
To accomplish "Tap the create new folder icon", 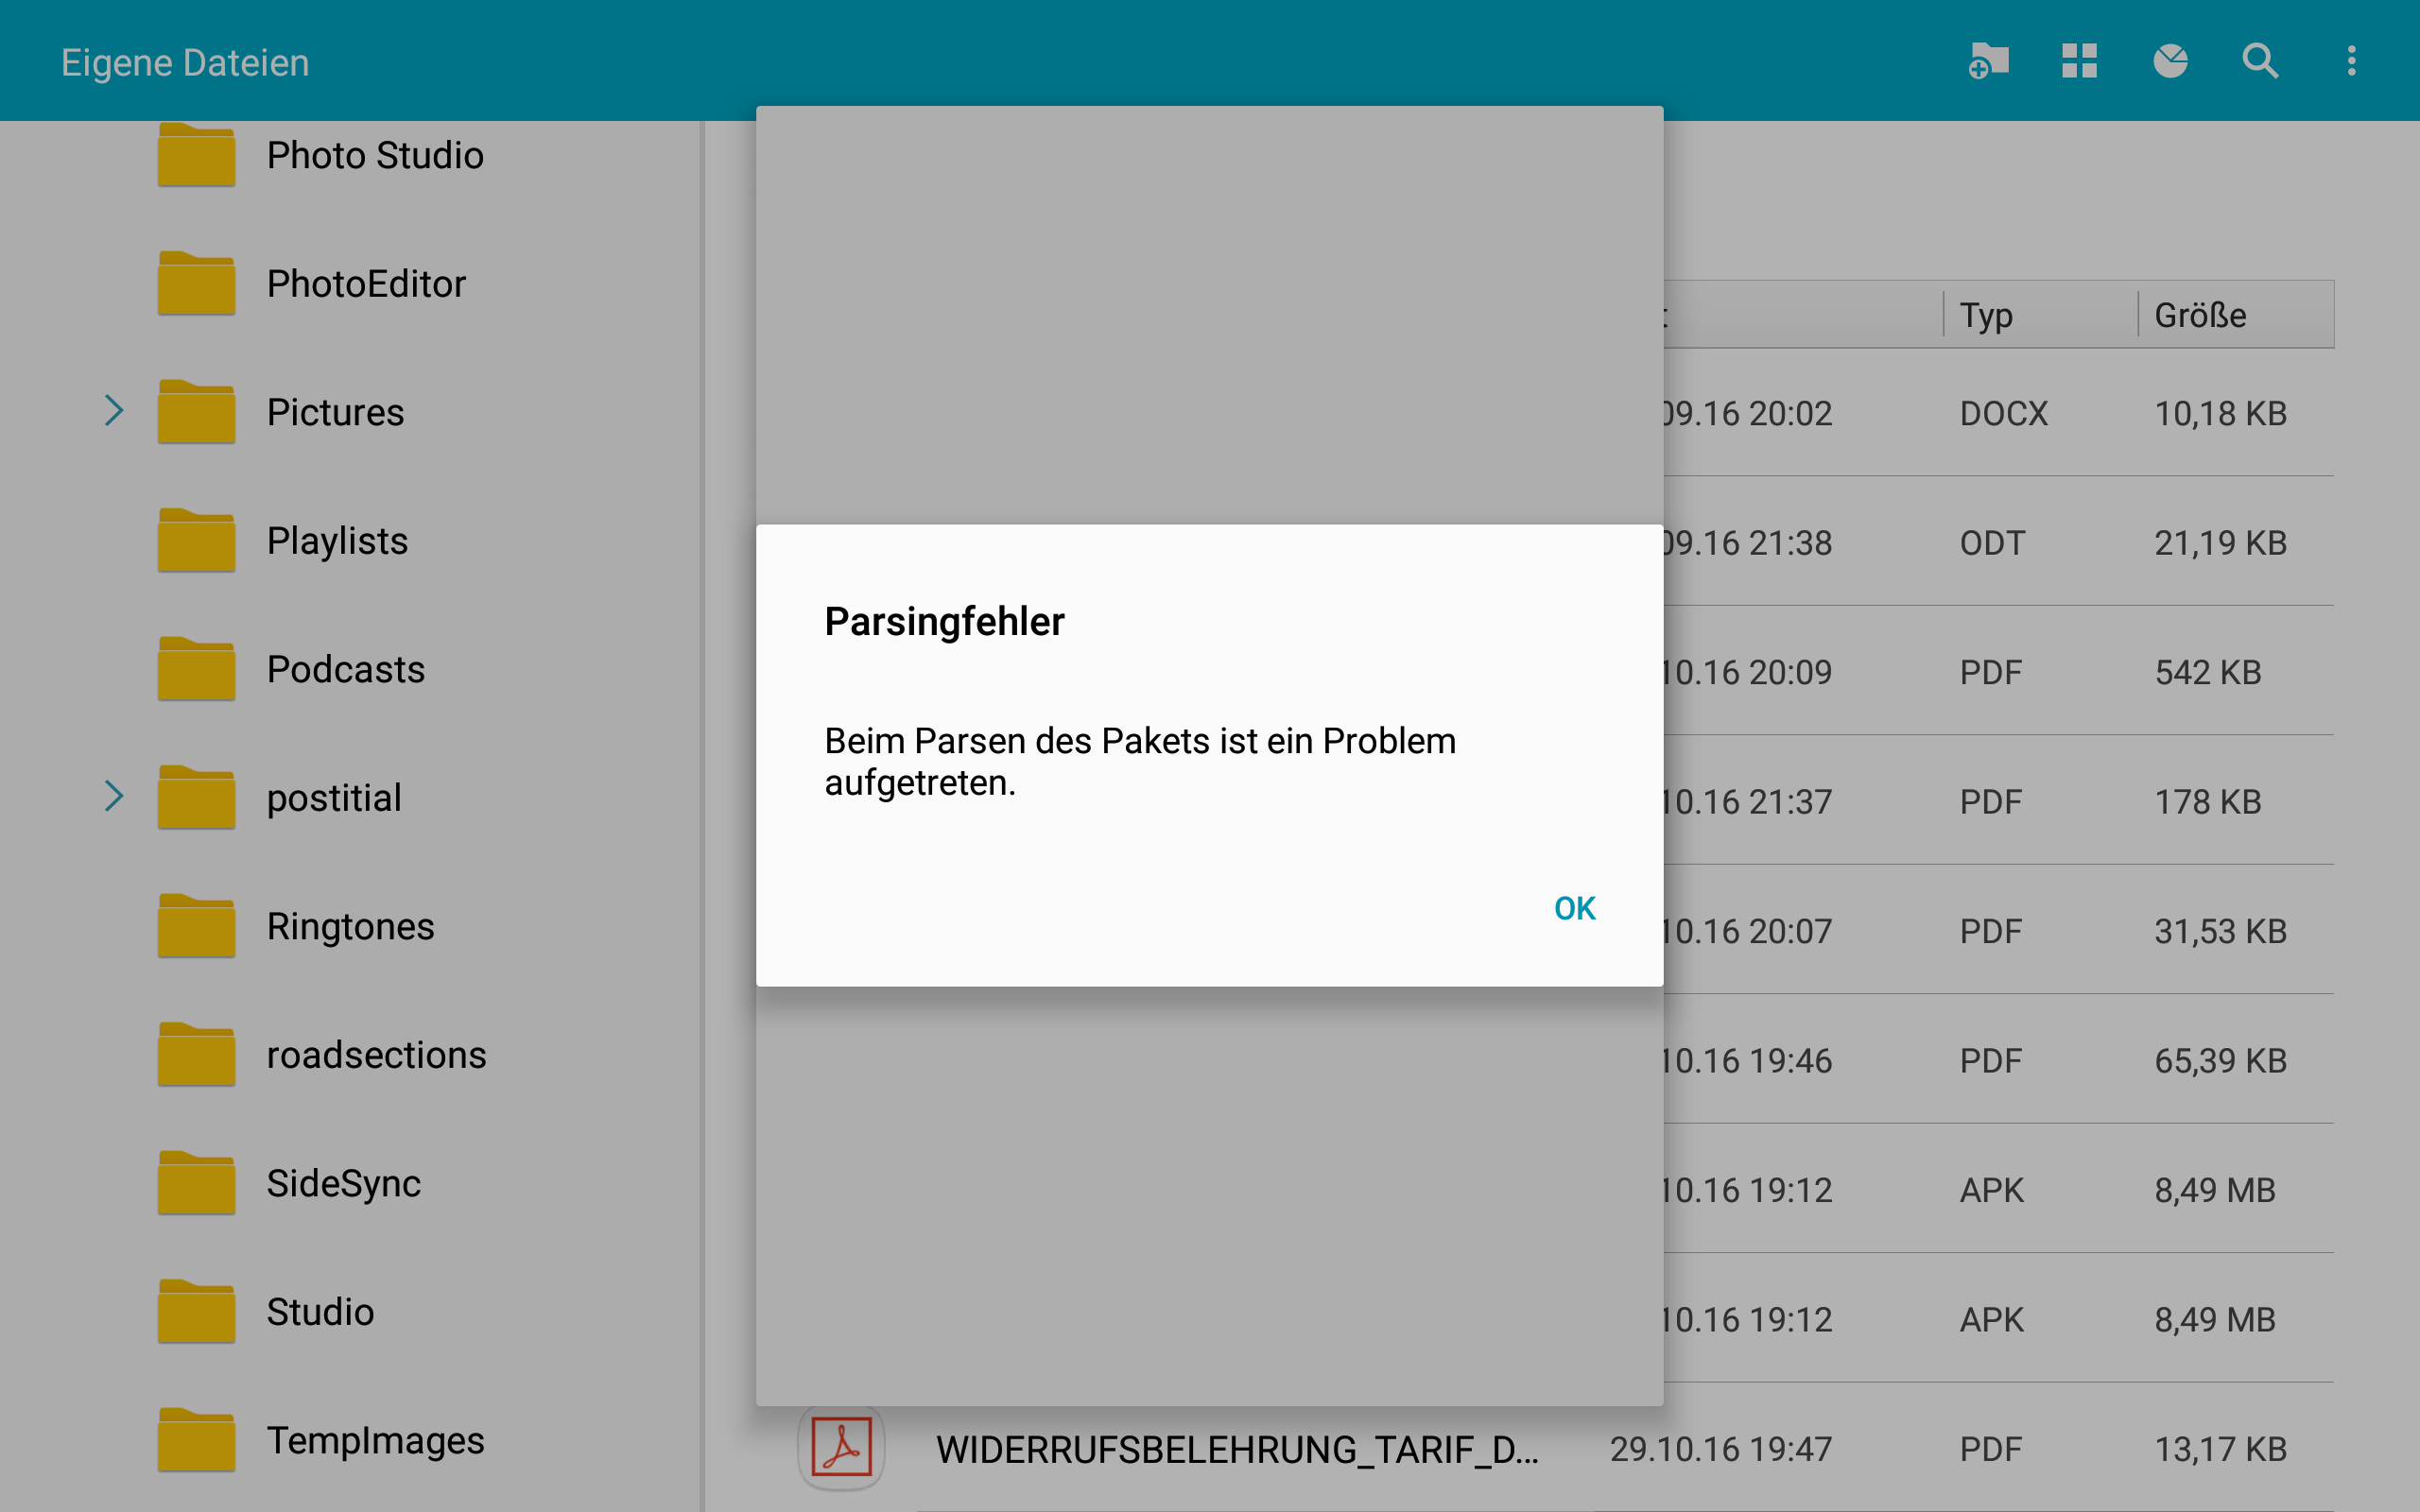I will click(1988, 61).
